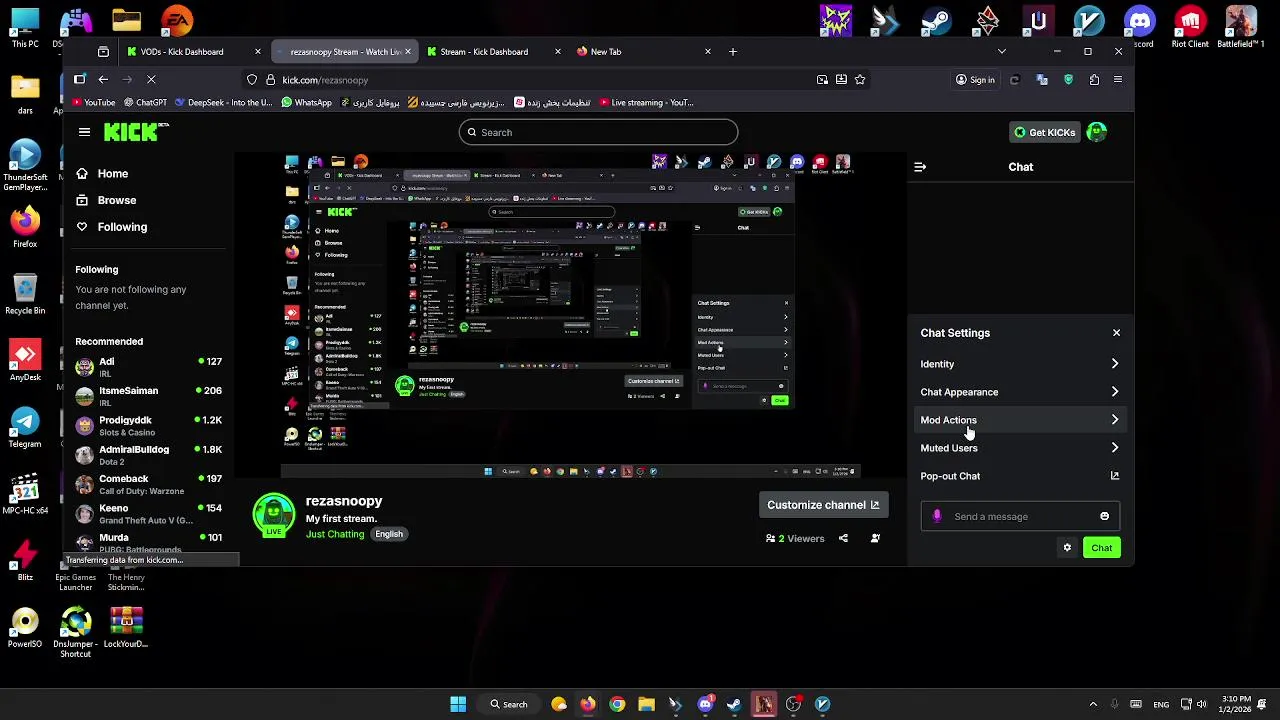The image size is (1280, 720).
Task: Click the Kick search box
Action: (598, 132)
